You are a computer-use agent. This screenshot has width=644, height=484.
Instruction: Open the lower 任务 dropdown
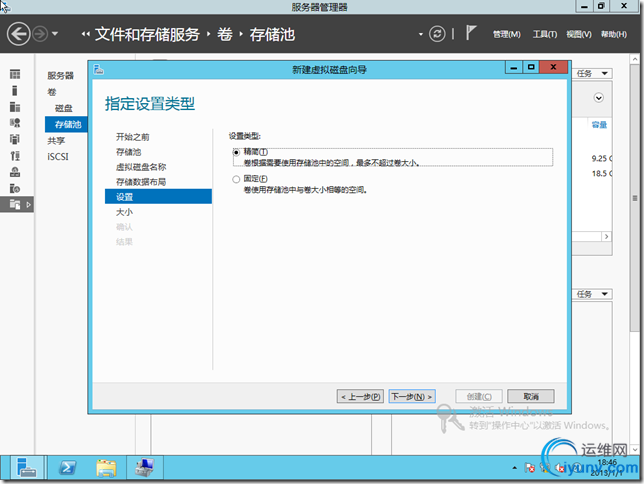[591, 294]
